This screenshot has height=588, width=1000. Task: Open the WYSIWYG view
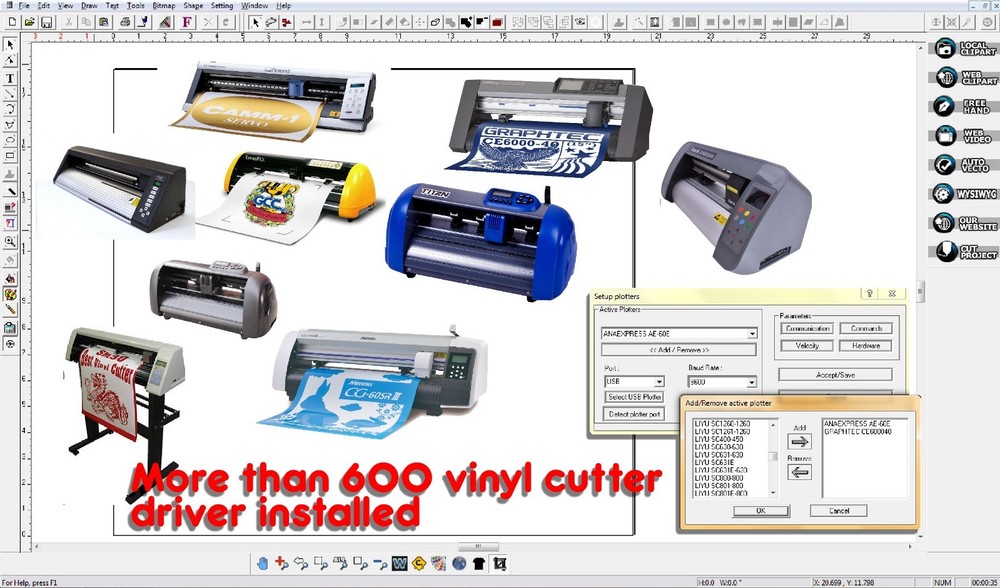944,193
